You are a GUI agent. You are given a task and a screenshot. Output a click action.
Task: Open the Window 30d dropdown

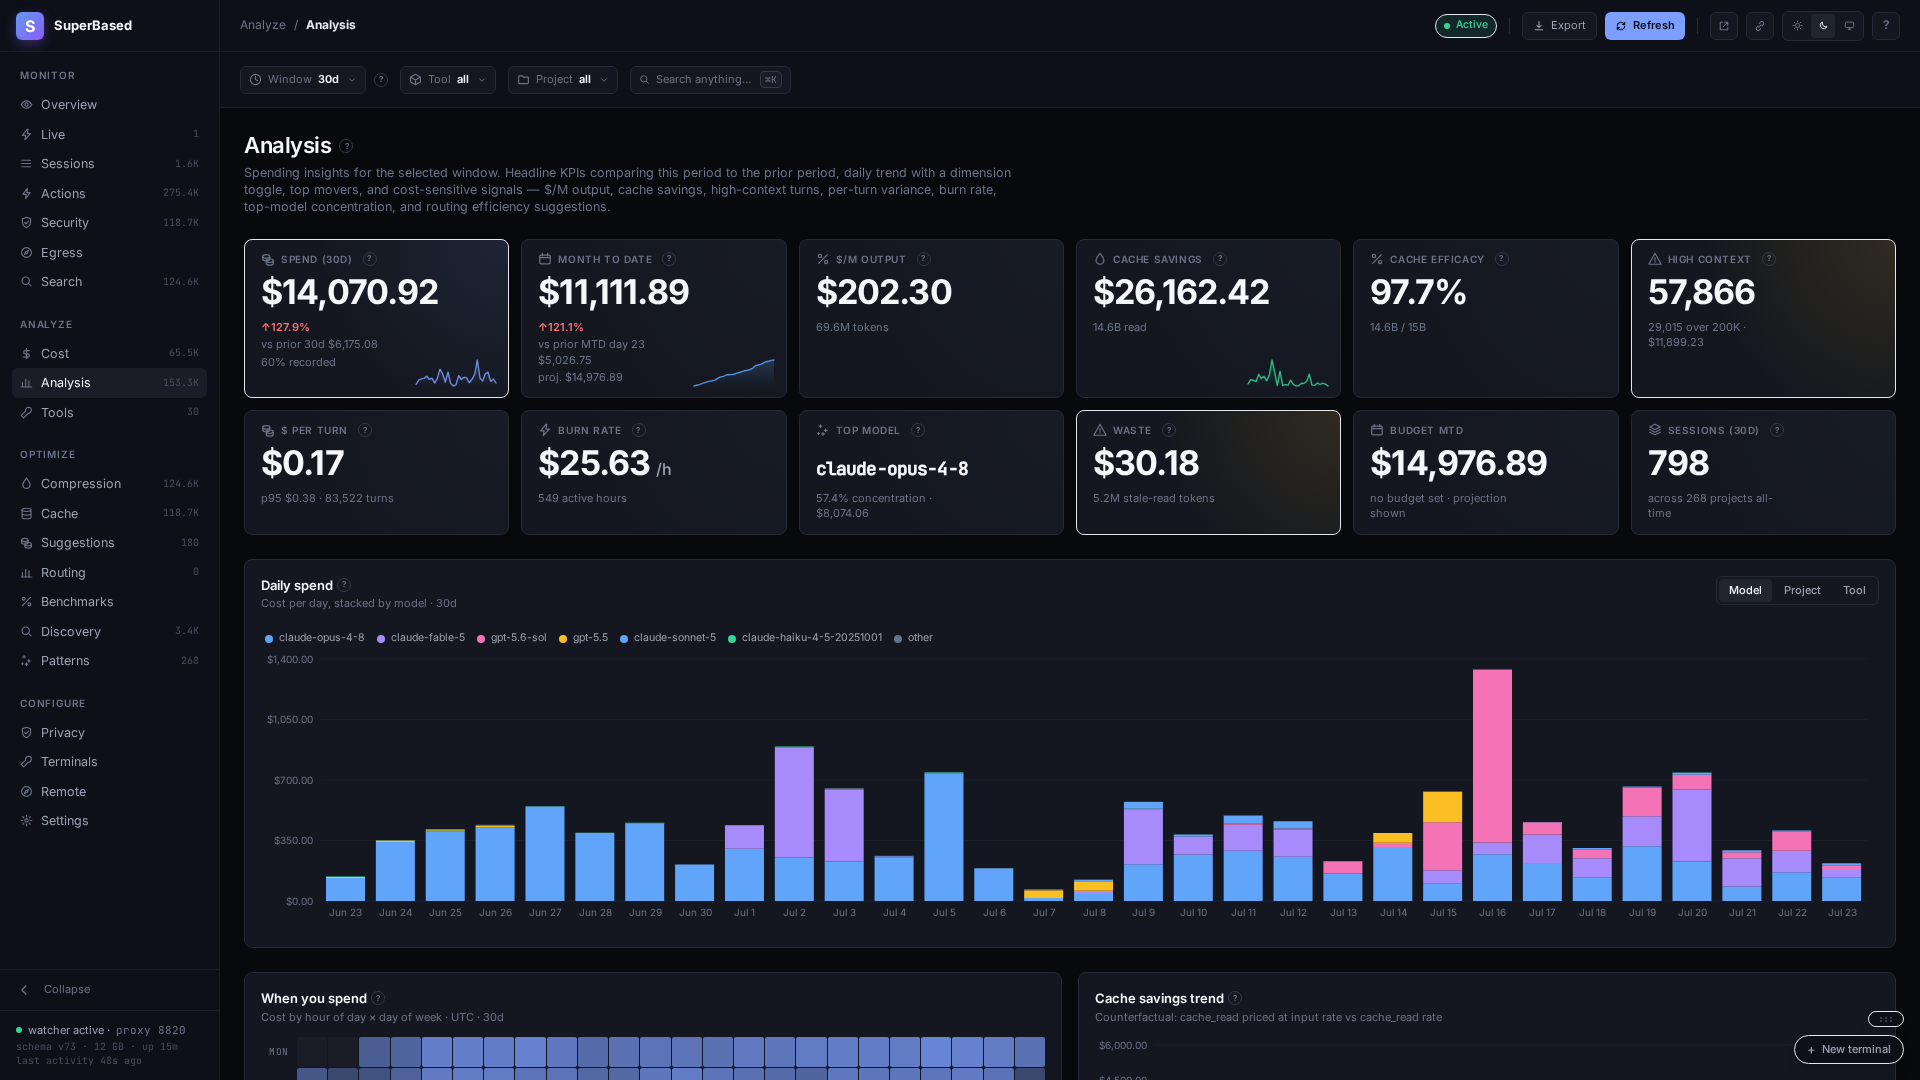(303, 80)
